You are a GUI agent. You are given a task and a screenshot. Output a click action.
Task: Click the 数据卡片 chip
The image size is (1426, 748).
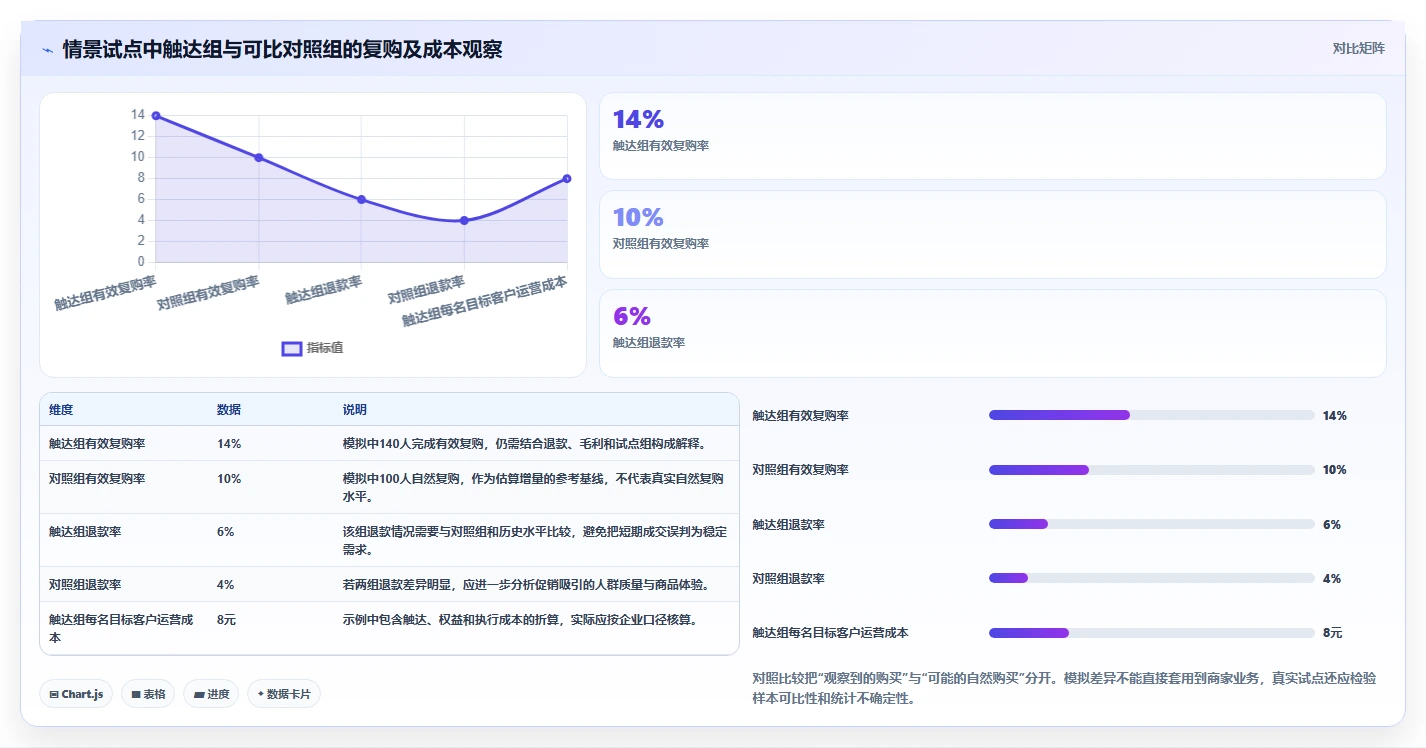(x=284, y=694)
